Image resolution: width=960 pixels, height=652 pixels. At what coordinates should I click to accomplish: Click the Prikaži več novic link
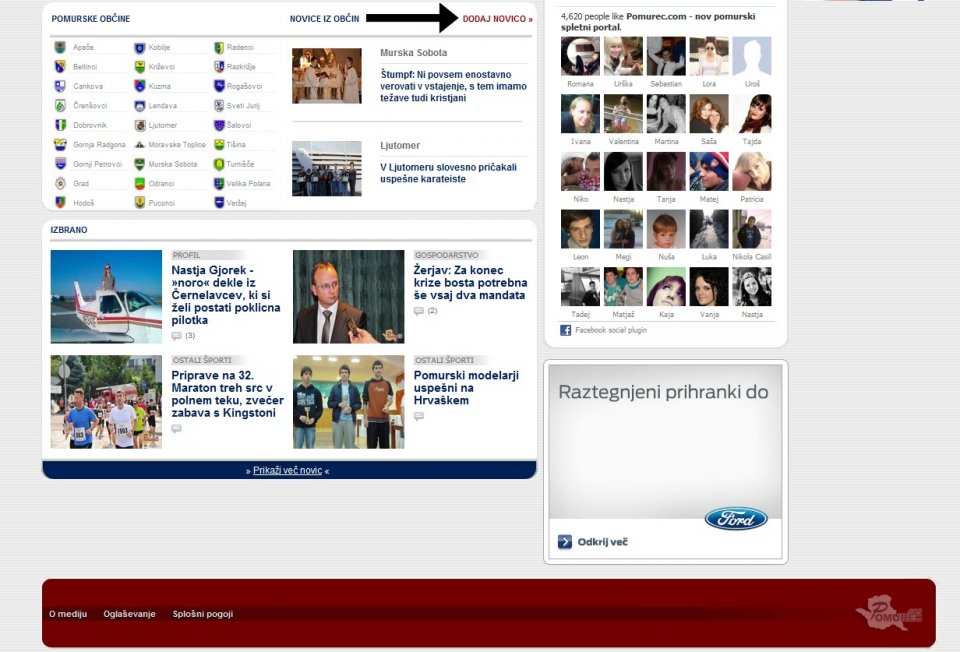[x=288, y=470]
